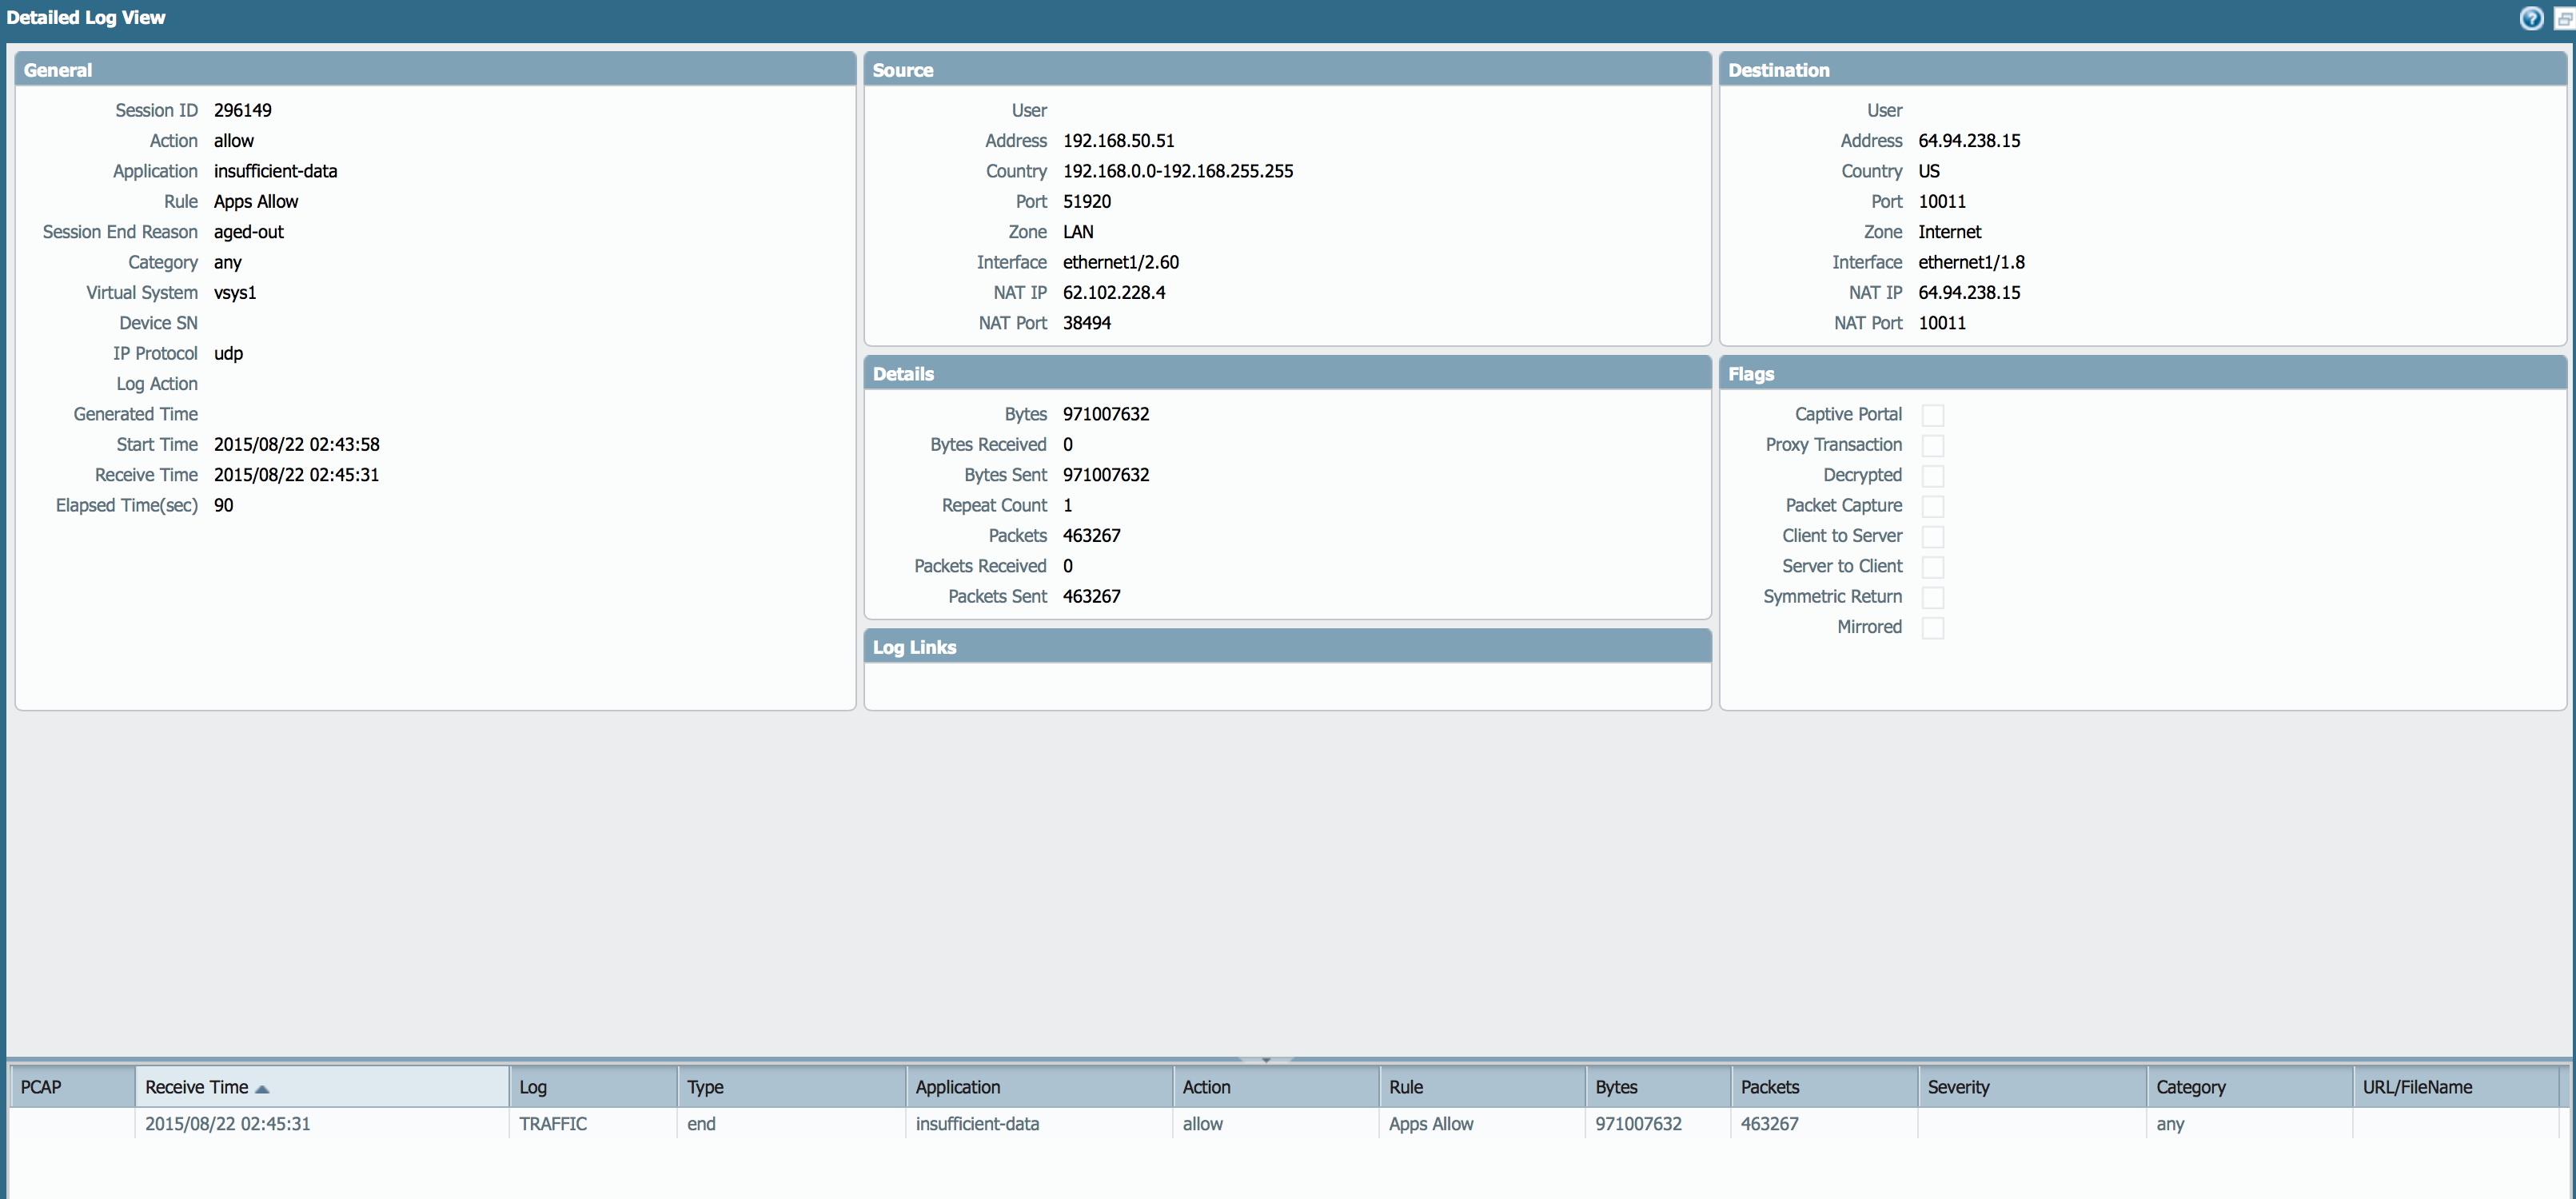This screenshot has height=1199, width=2576.
Task: Click the PCAP column header
Action: pos(41,1086)
